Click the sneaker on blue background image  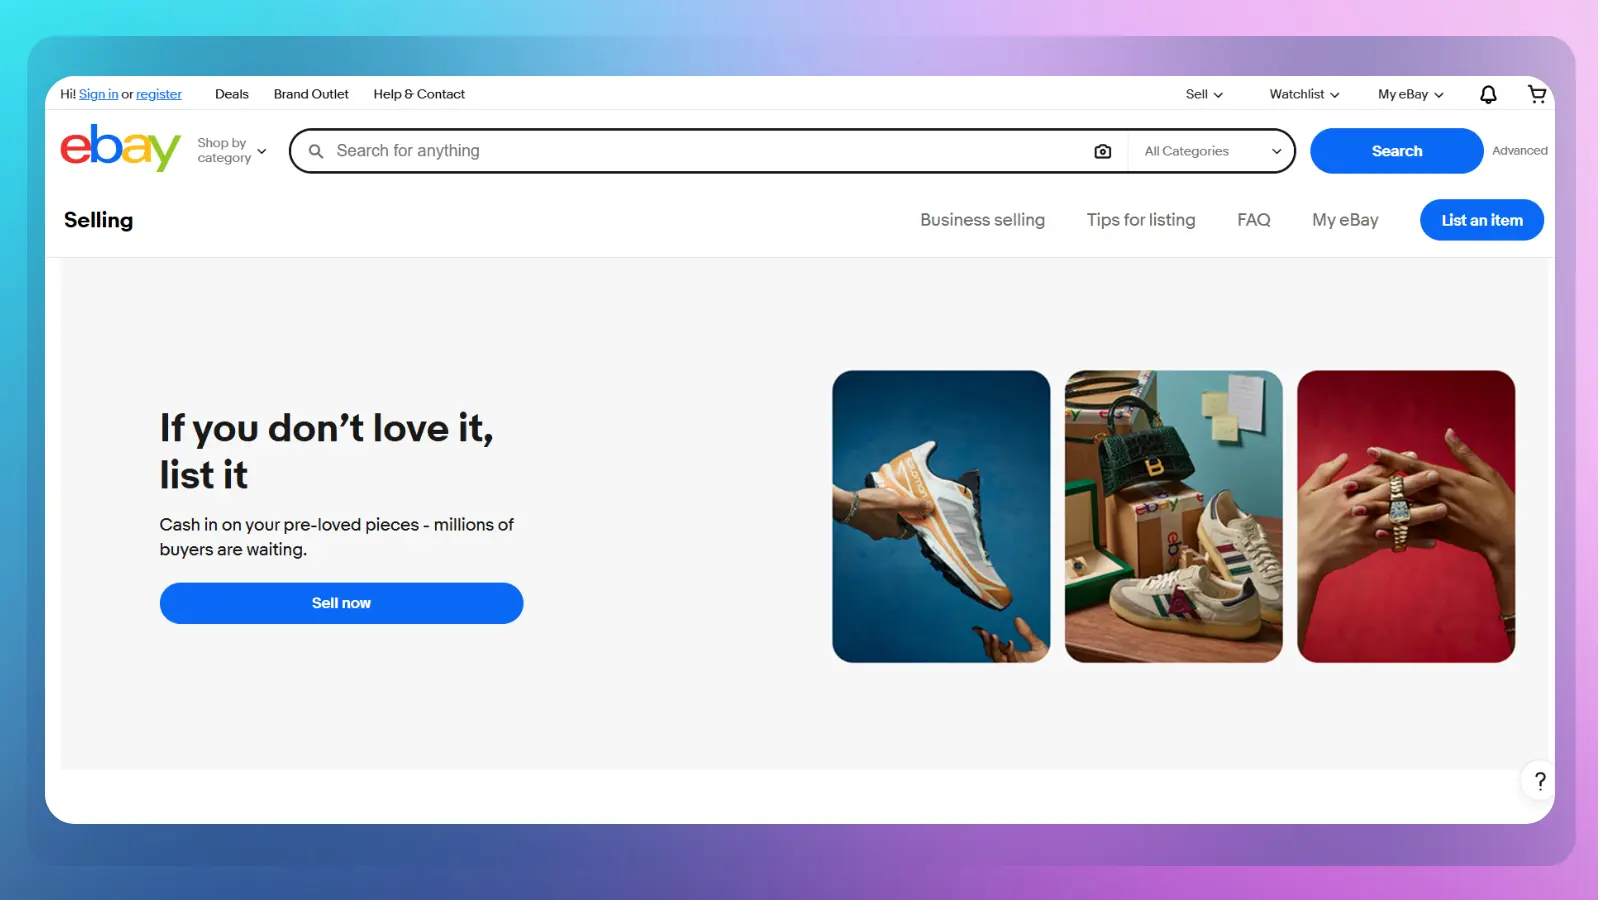point(941,516)
